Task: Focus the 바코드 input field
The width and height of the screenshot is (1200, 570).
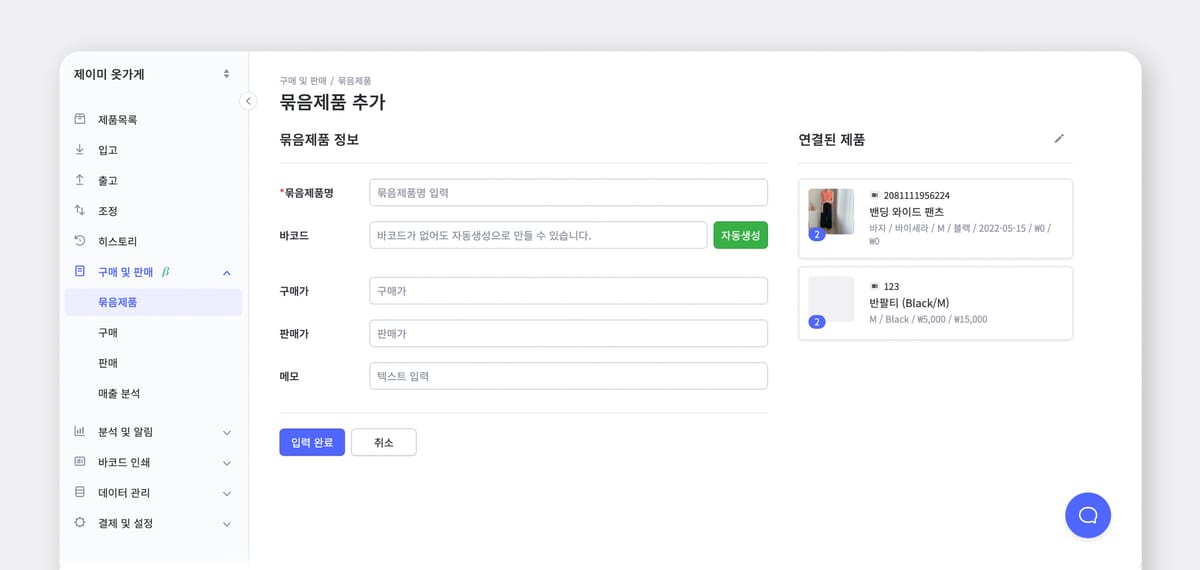Action: (x=538, y=235)
